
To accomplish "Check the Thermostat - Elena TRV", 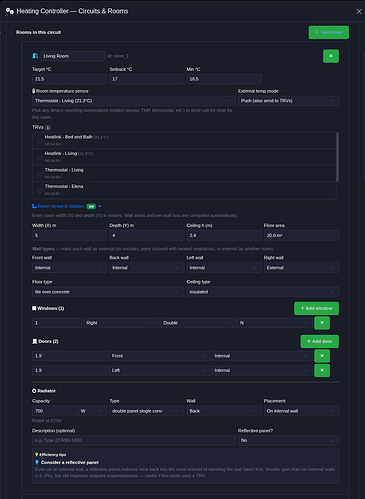I will tap(40, 190).
